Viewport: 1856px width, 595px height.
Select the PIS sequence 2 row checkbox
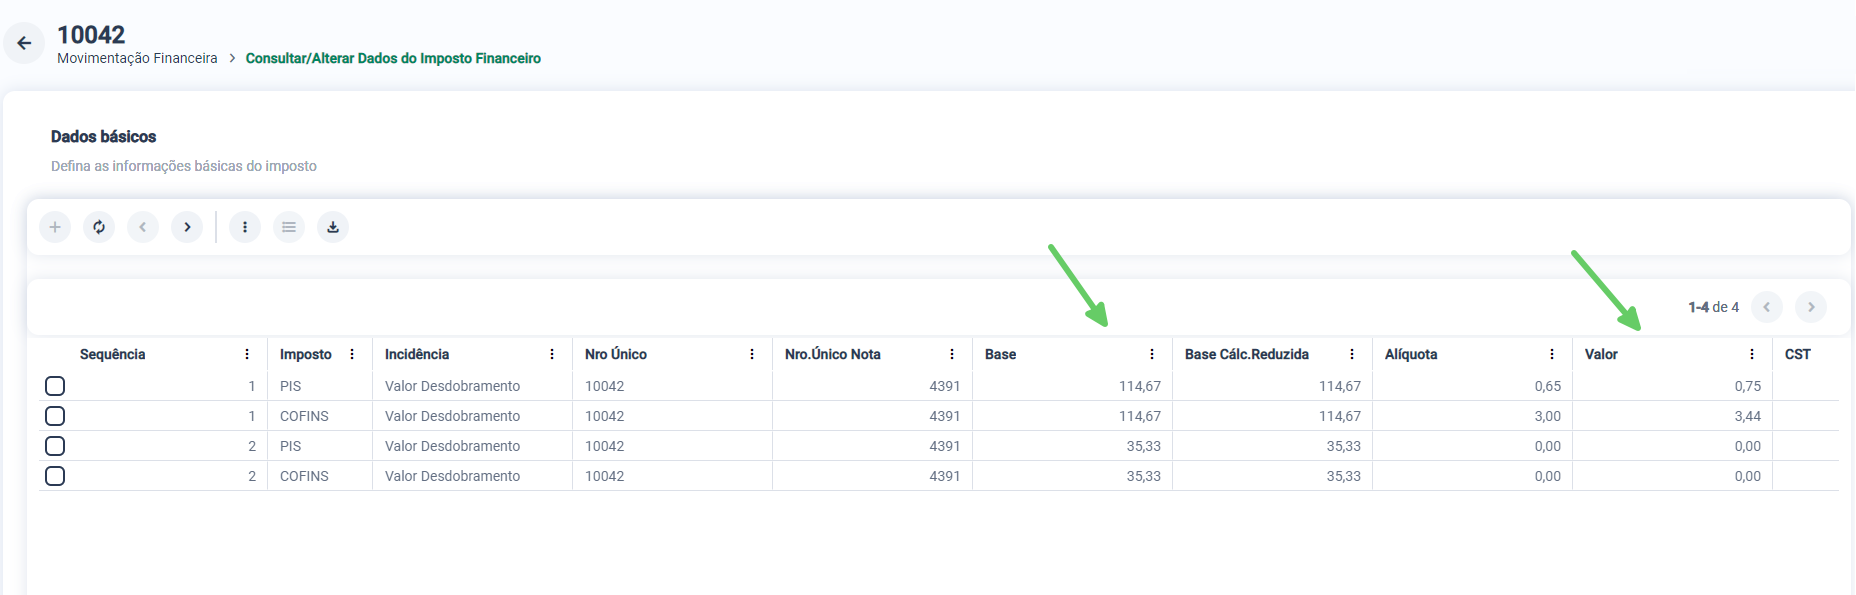tap(55, 446)
